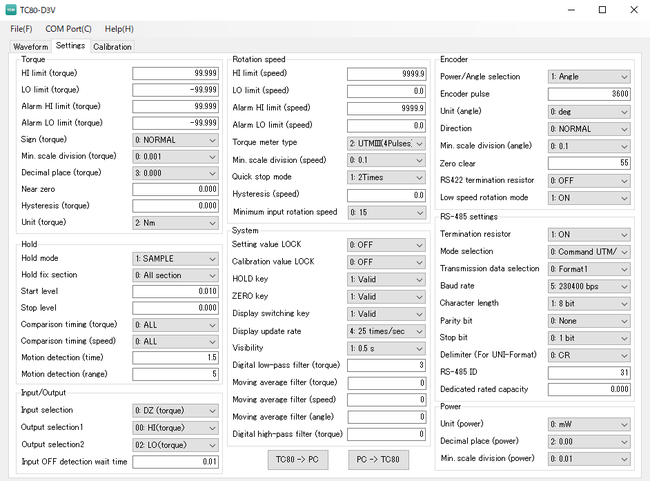Open the Baud rate dropdown
This screenshot has width=650, height=481.
(589, 285)
